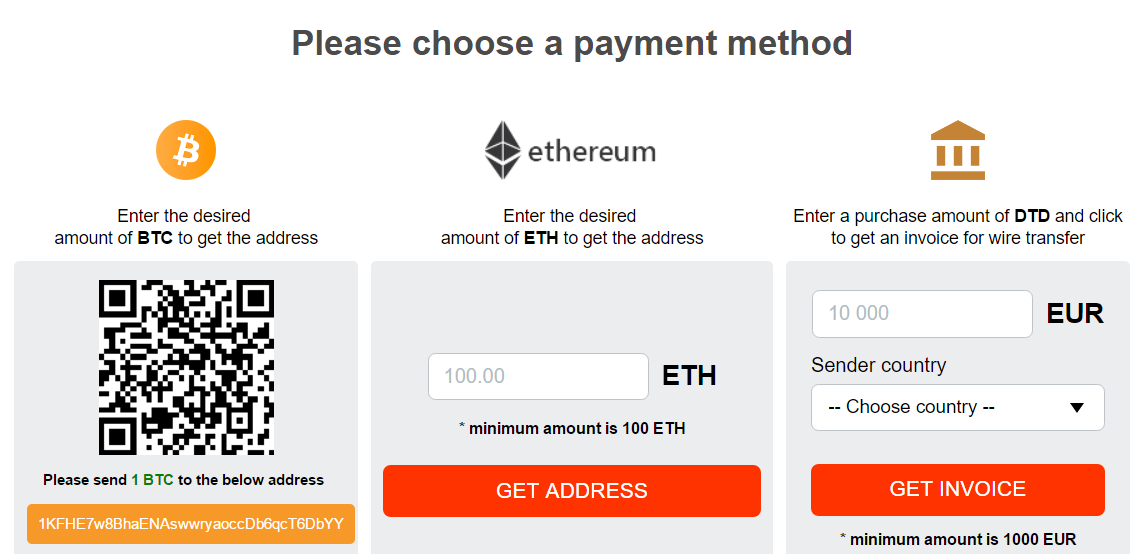
Task: Click the 'Sender country' label
Action: click(x=879, y=365)
